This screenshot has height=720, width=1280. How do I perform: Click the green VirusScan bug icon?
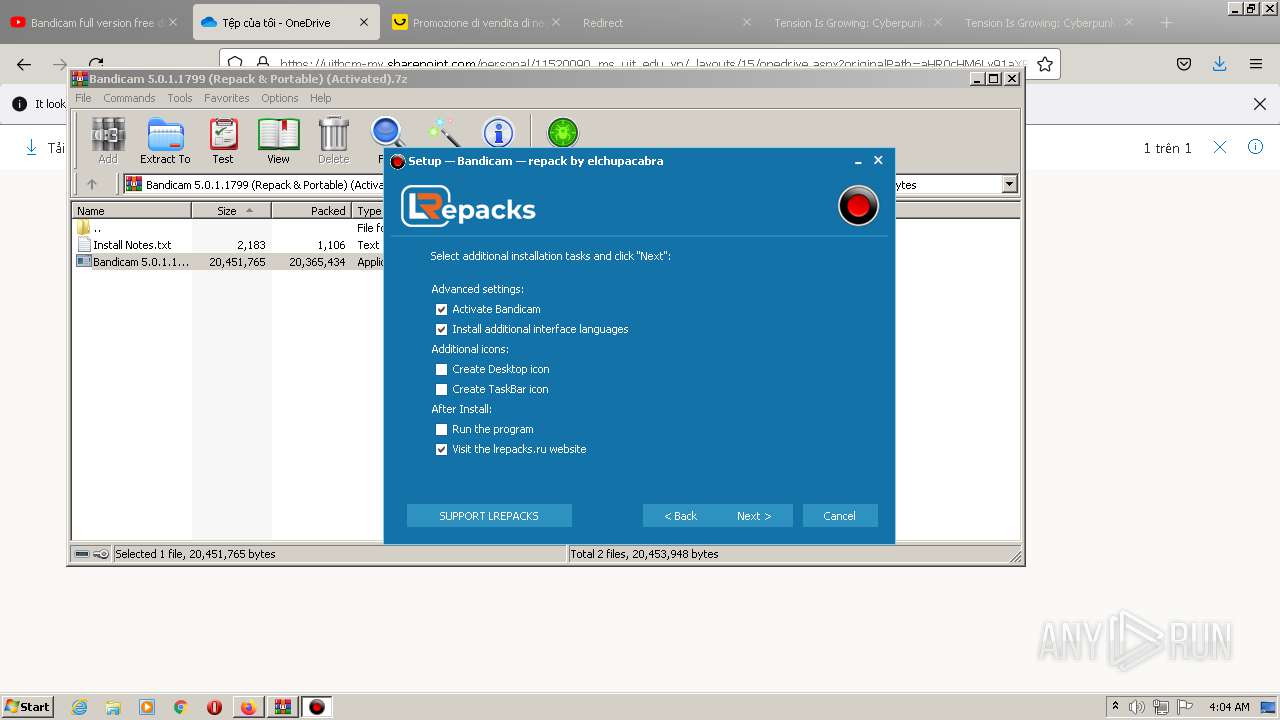point(563,132)
